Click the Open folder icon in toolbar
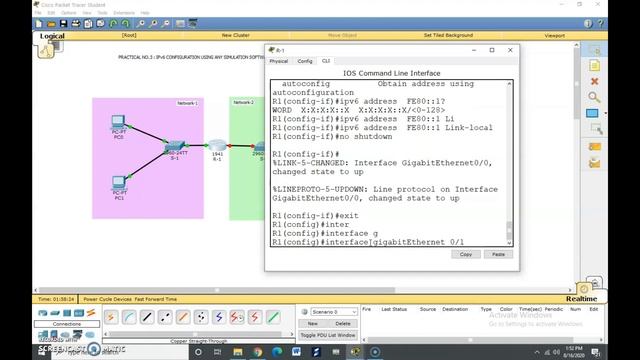640x360 pixels. pyautogui.click(x=51, y=24)
